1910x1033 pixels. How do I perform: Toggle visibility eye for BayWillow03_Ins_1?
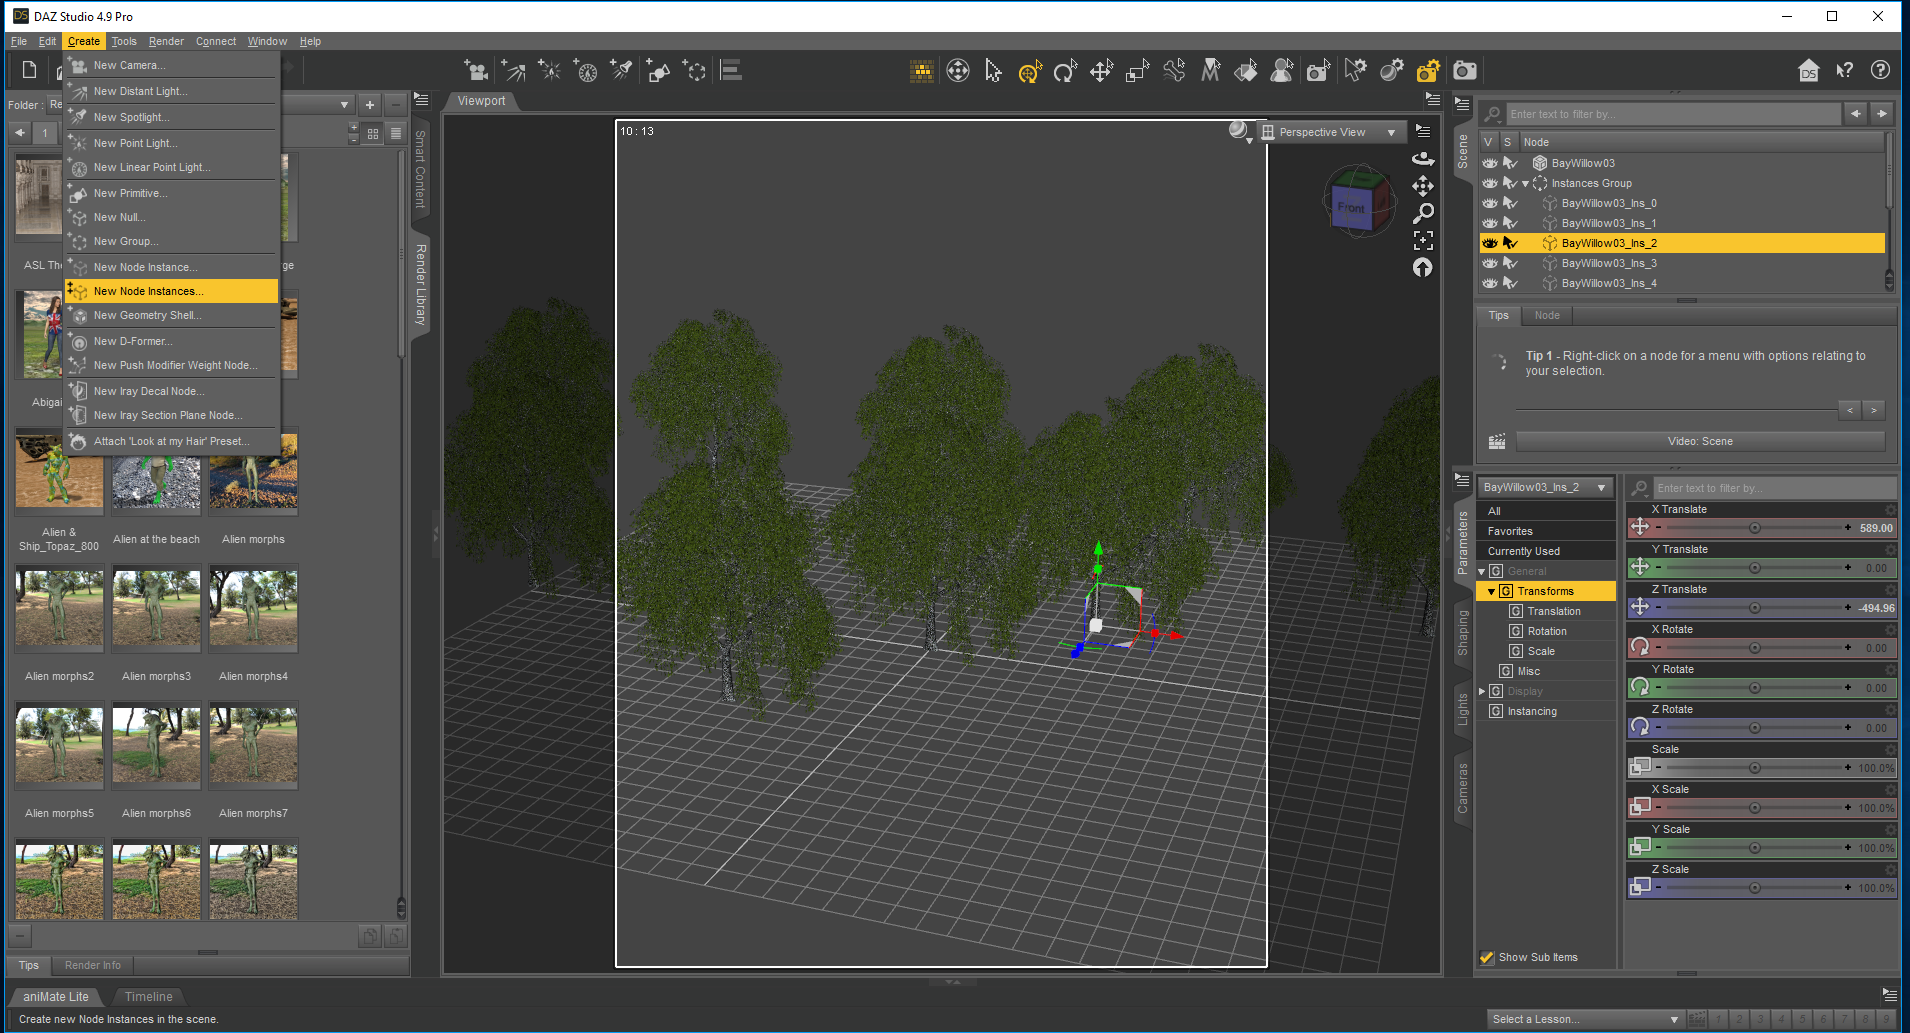point(1490,223)
